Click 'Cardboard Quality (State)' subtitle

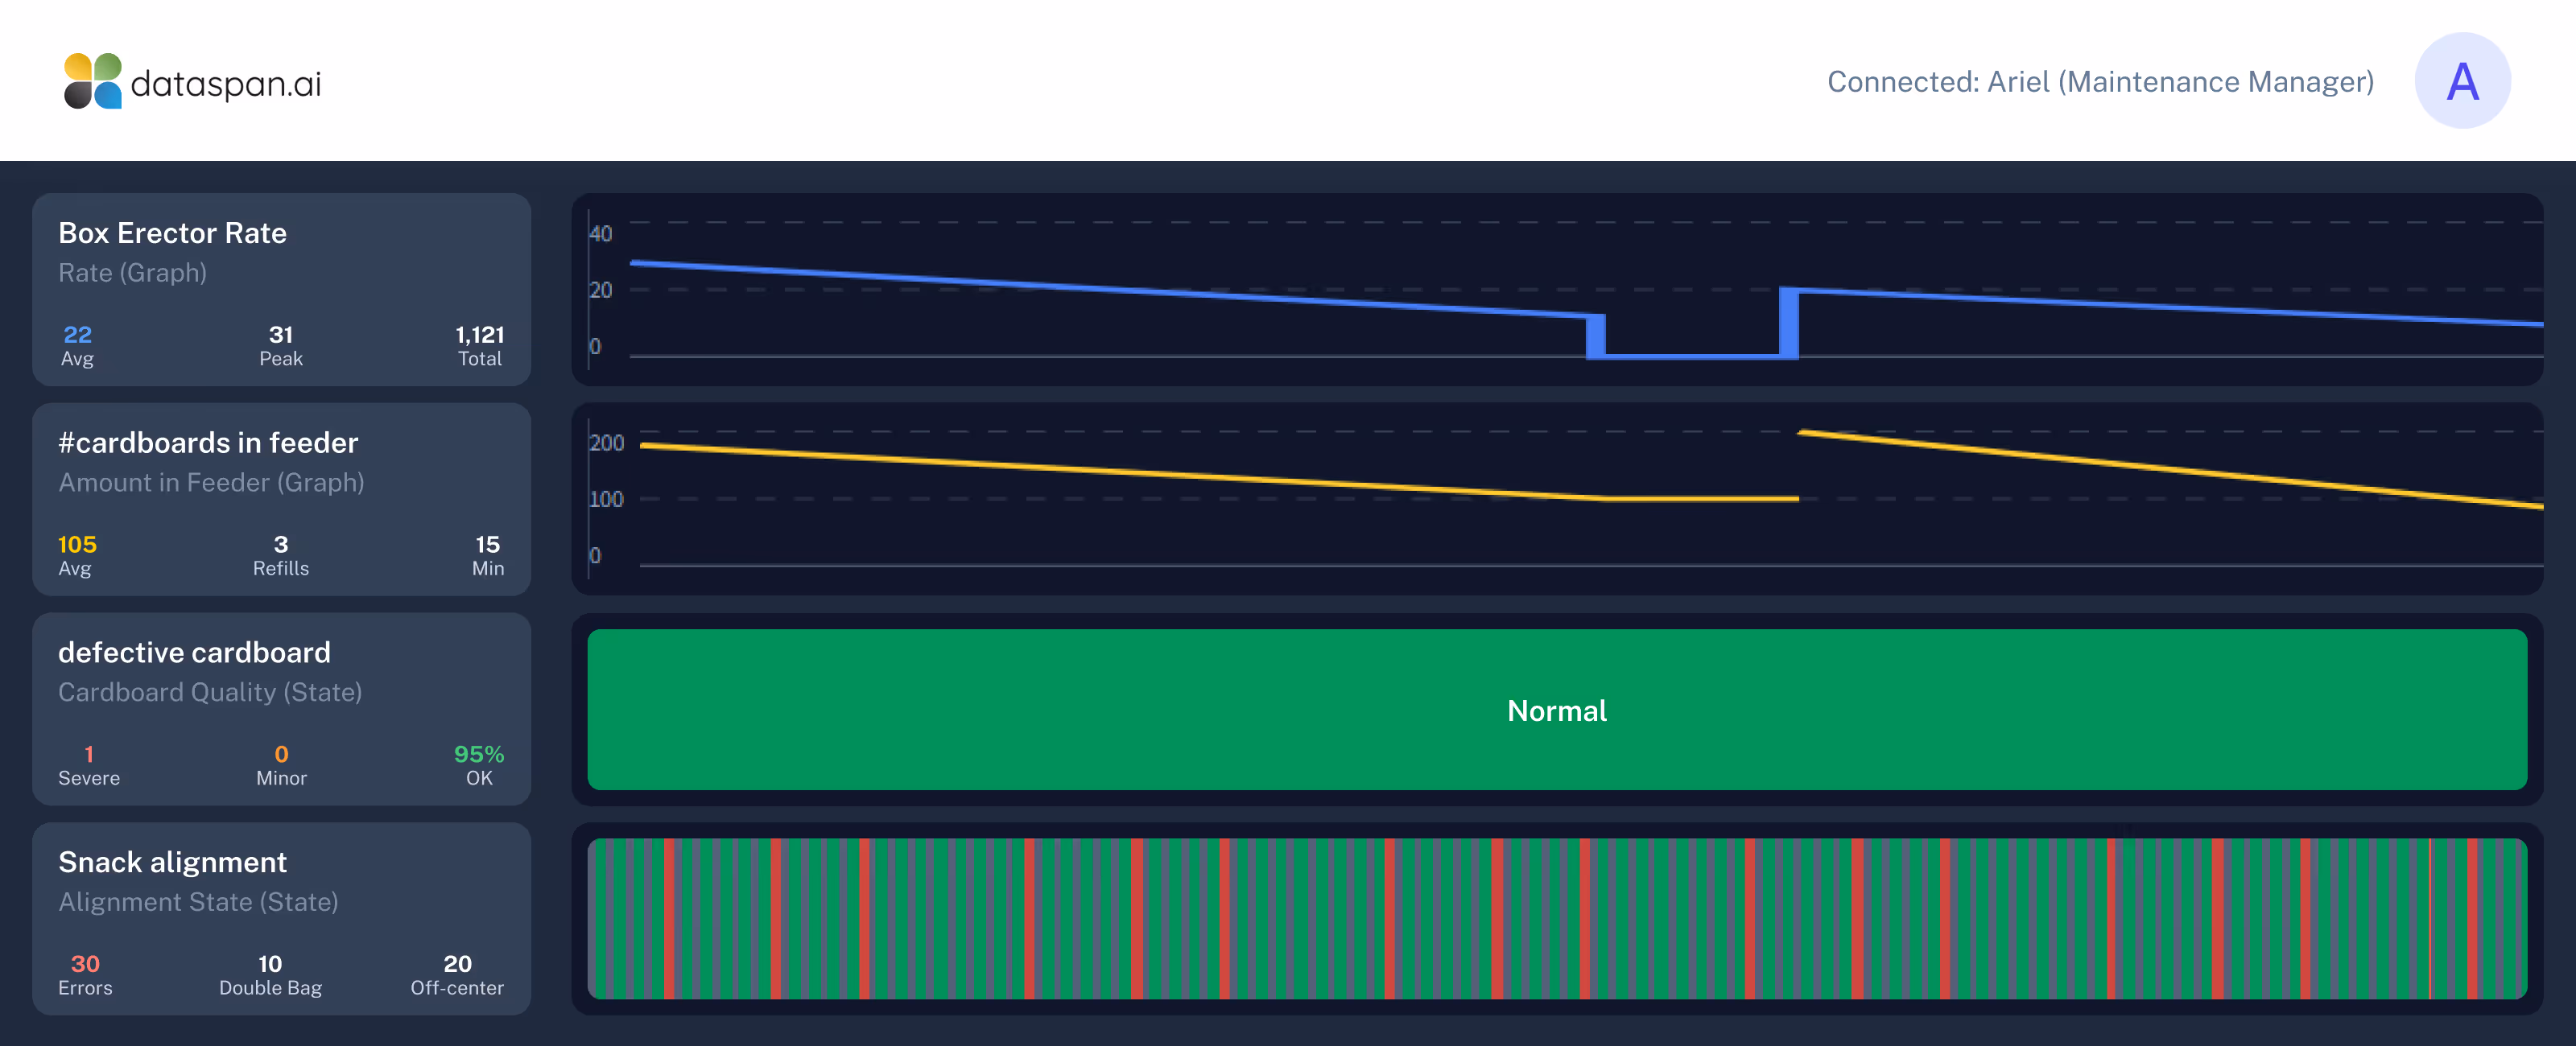pyautogui.click(x=210, y=692)
